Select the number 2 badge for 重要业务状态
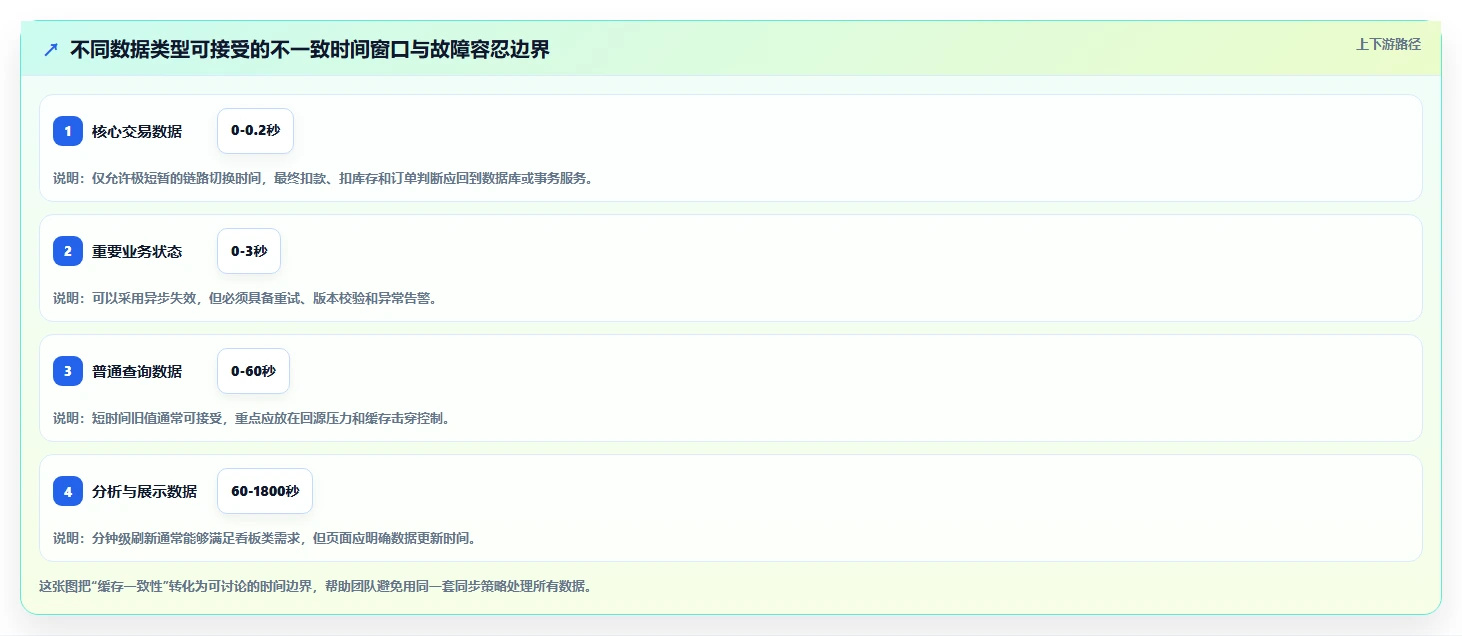Screen dimensions: 1462x636 coord(68,251)
